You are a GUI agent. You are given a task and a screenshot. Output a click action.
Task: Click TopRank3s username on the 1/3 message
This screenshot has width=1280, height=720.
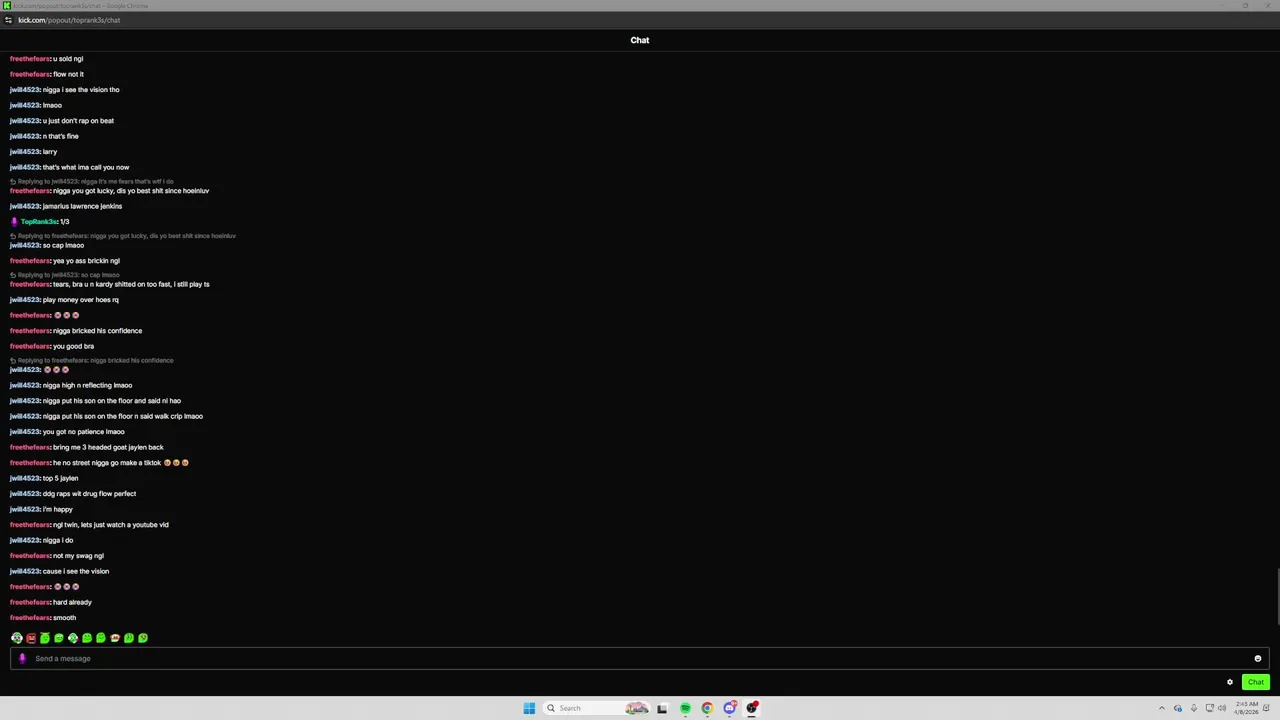(39, 221)
